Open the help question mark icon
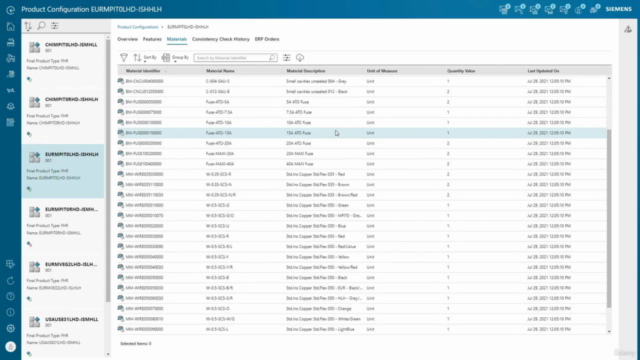The height and width of the screenshot is (360, 640). pyautogui.click(x=11, y=296)
